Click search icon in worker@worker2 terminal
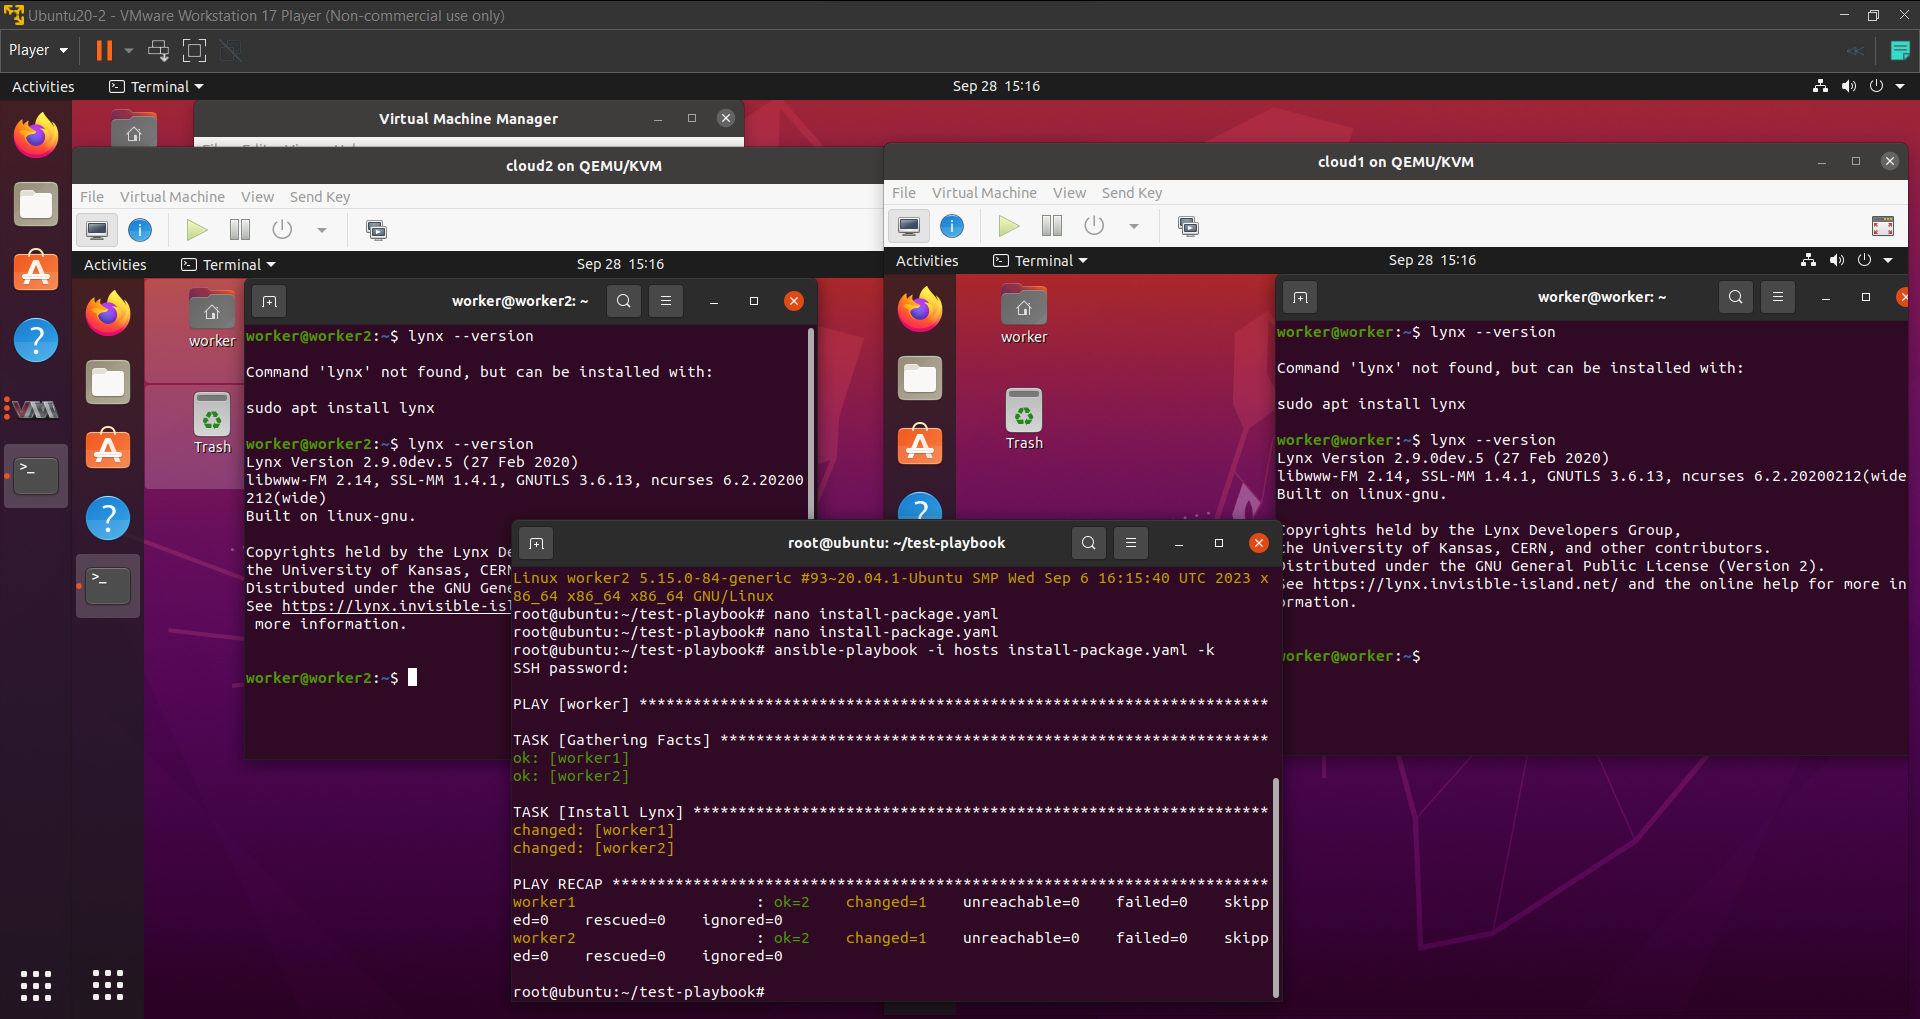The image size is (1920, 1019). [x=624, y=301]
